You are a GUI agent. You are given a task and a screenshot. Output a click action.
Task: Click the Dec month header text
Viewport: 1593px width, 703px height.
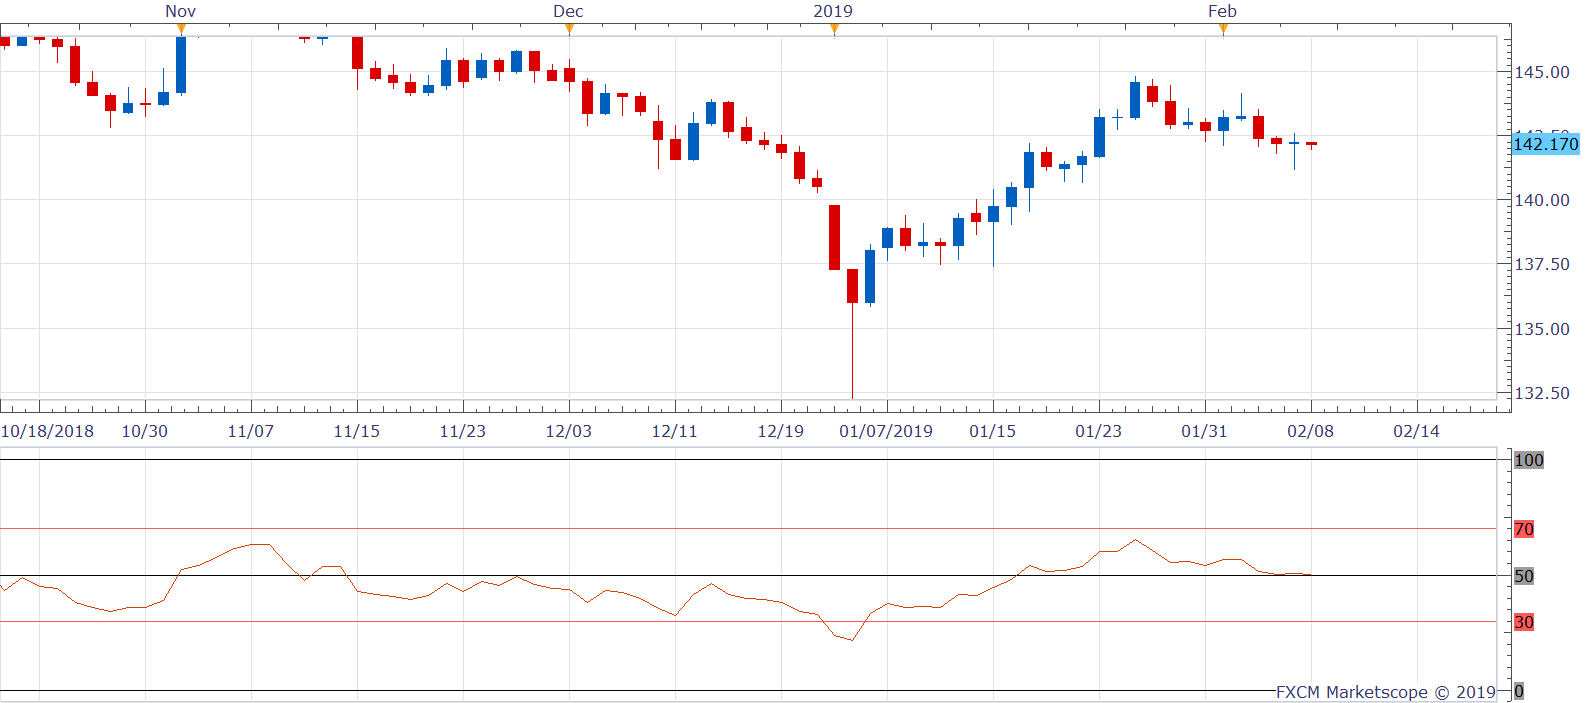click(x=568, y=11)
